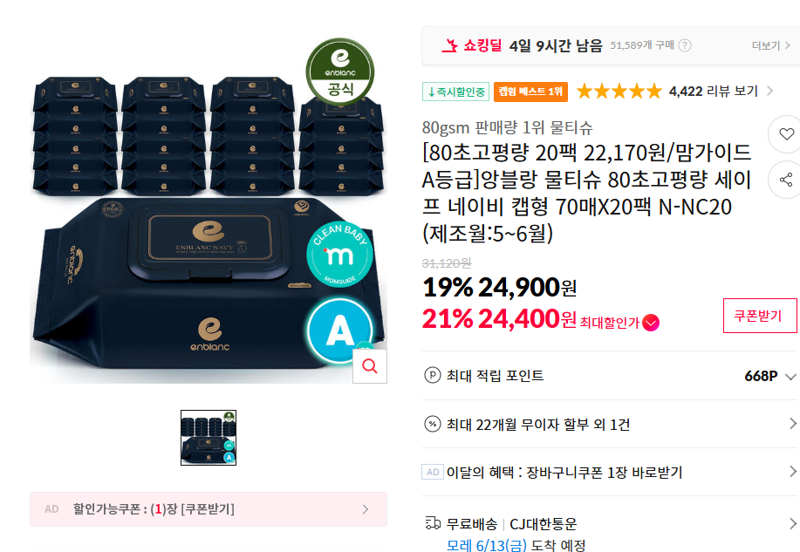Click the red max discount arrow icon
800x552 pixels.
pyautogui.click(x=651, y=322)
